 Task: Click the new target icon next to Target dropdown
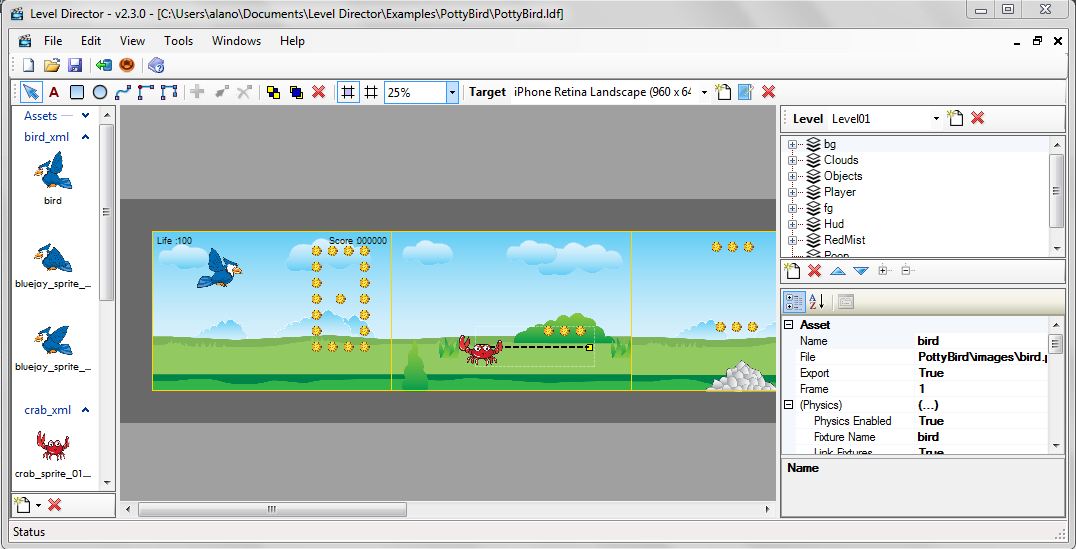click(x=723, y=92)
